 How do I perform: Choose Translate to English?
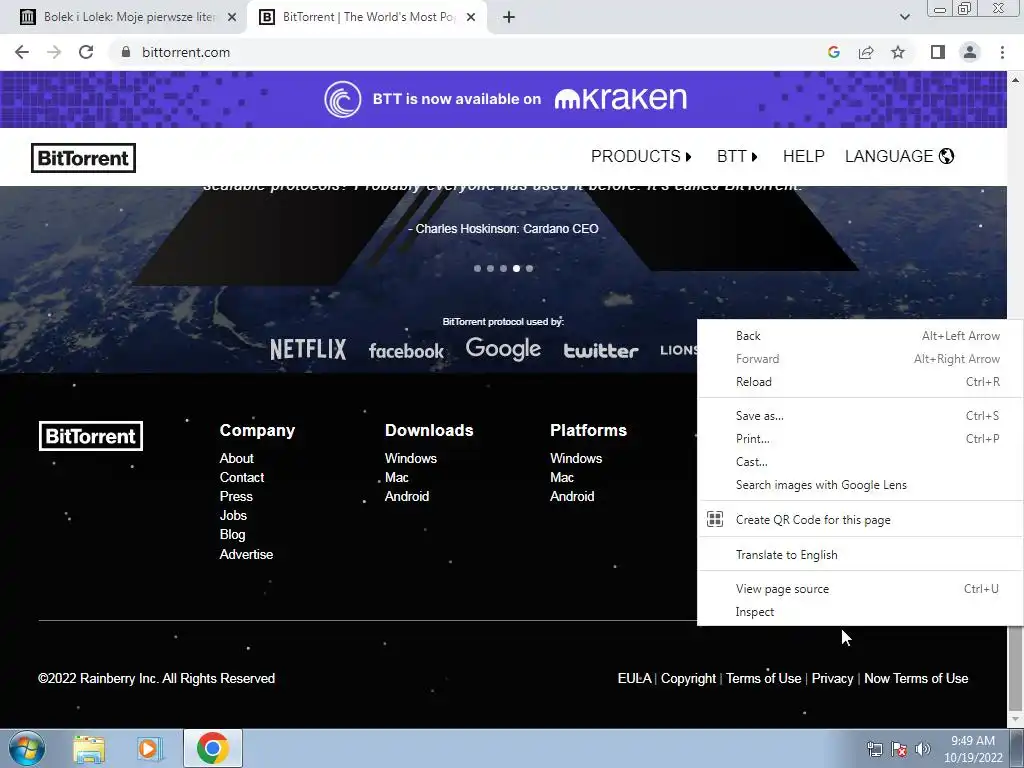pyautogui.click(x=861, y=554)
